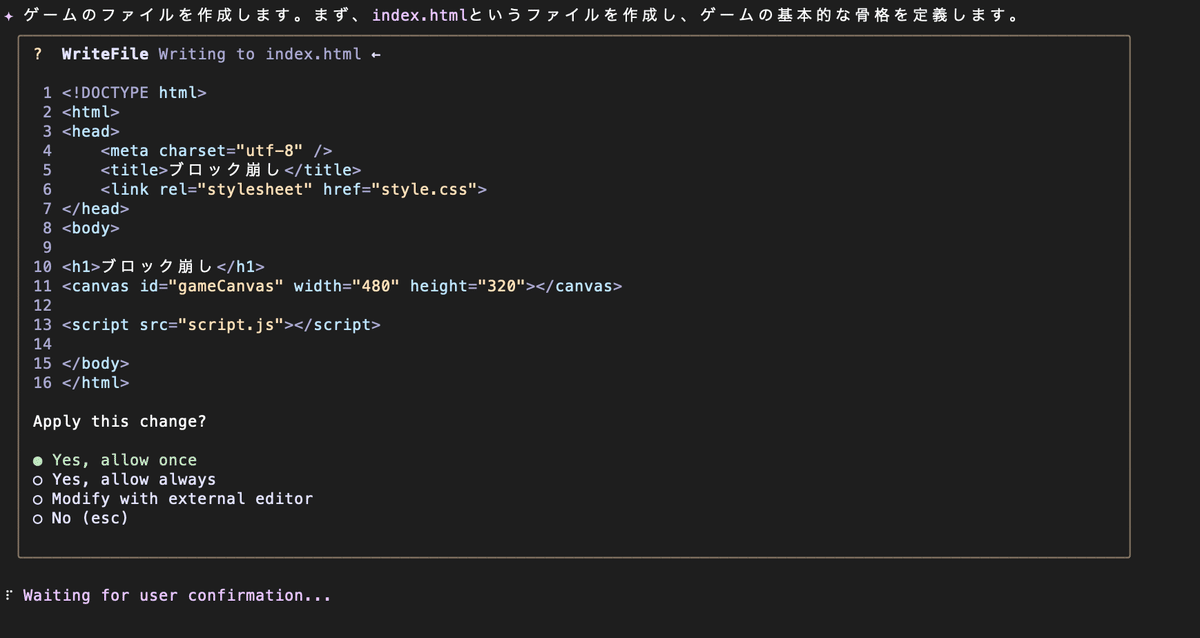Click the meta charset="utf-8" line
The width and height of the screenshot is (1200, 638).
[216, 151]
